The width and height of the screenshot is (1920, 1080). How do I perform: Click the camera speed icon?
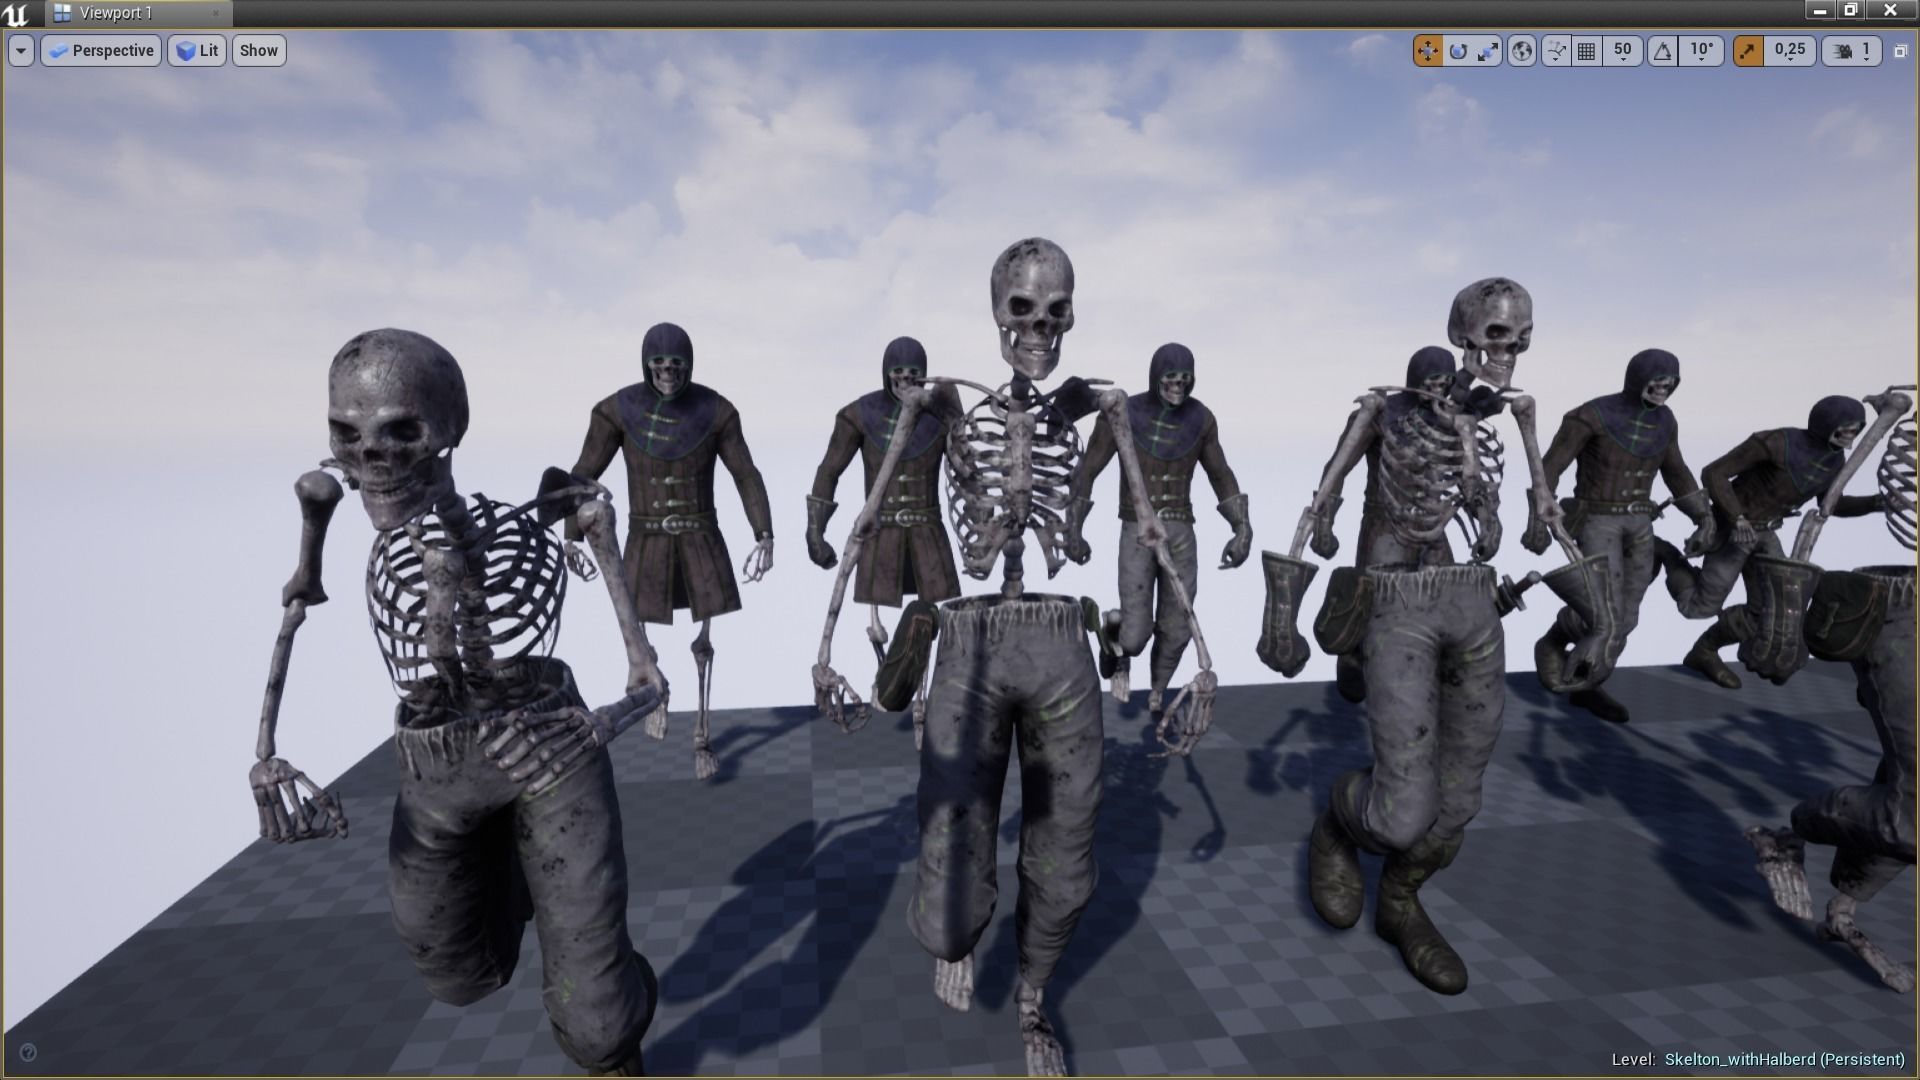click(1841, 50)
